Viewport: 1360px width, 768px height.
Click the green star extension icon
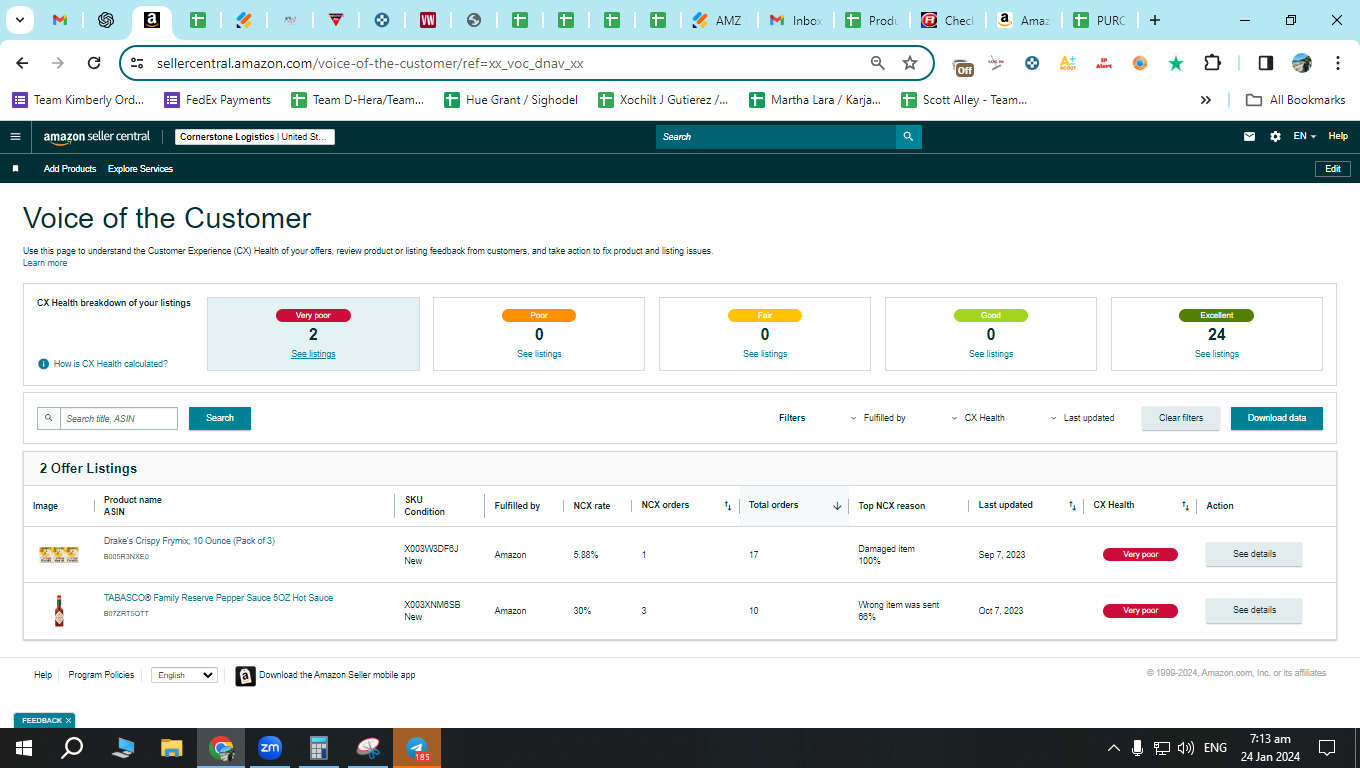pyautogui.click(x=1176, y=63)
